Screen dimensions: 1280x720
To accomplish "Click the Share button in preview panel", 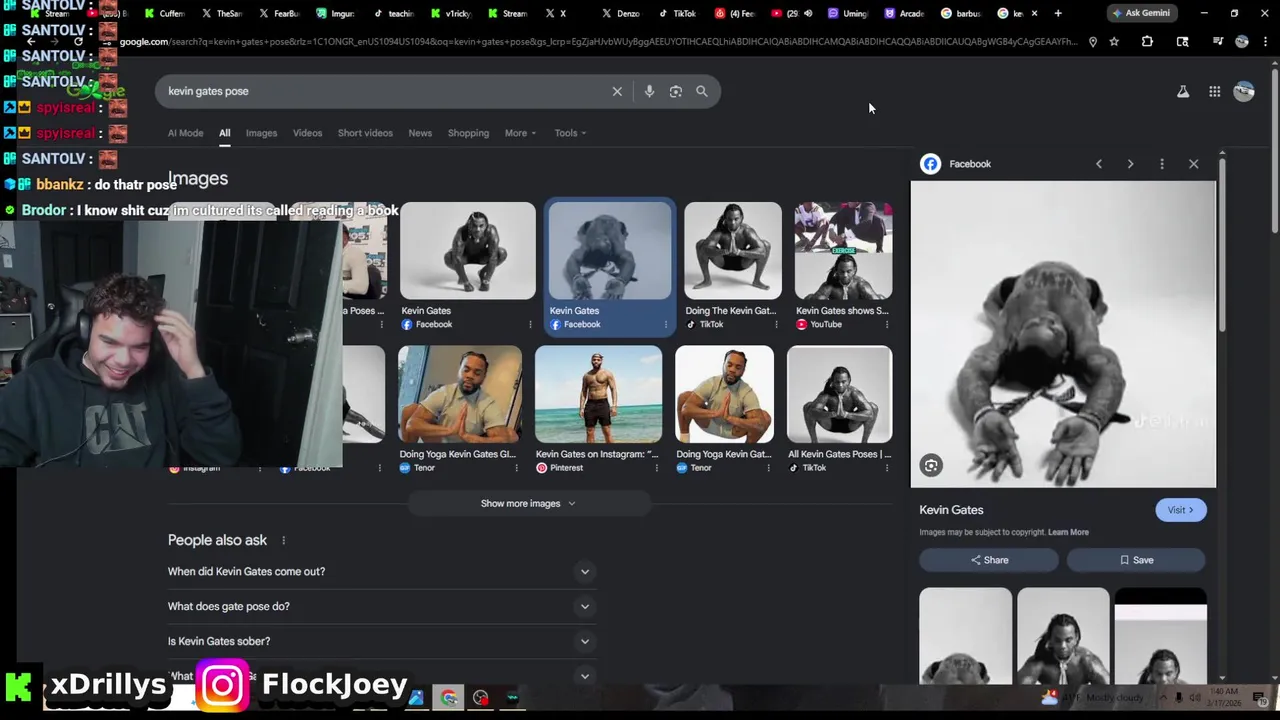I will (989, 560).
